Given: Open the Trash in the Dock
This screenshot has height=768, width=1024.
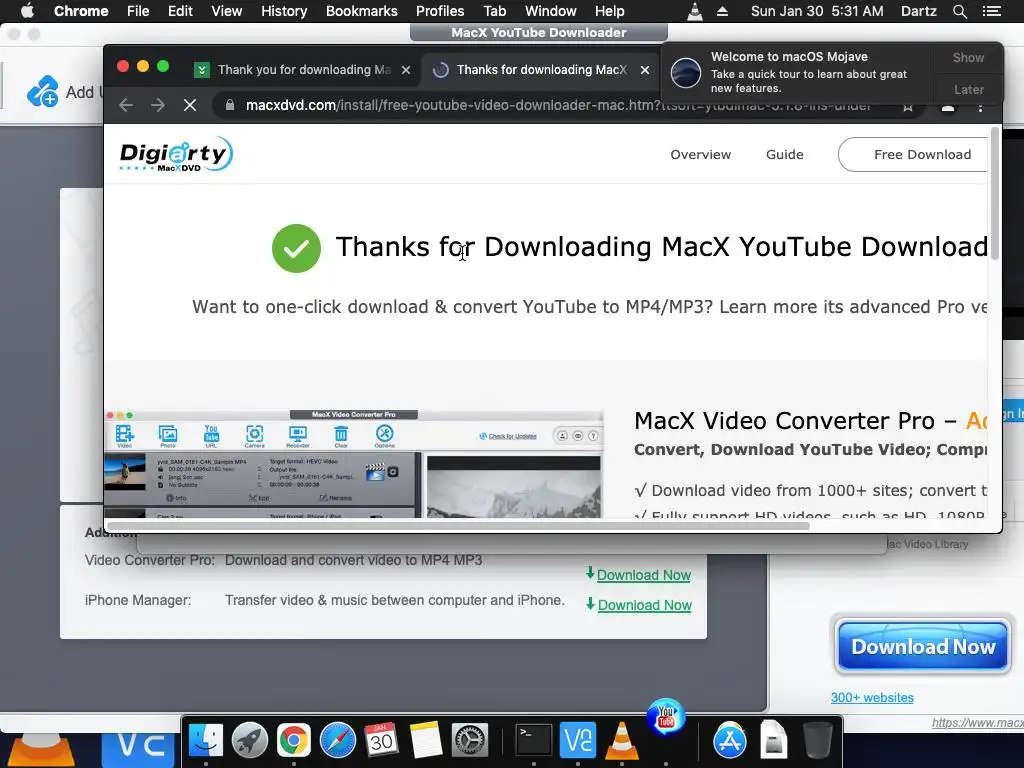Looking at the screenshot, I should point(817,741).
